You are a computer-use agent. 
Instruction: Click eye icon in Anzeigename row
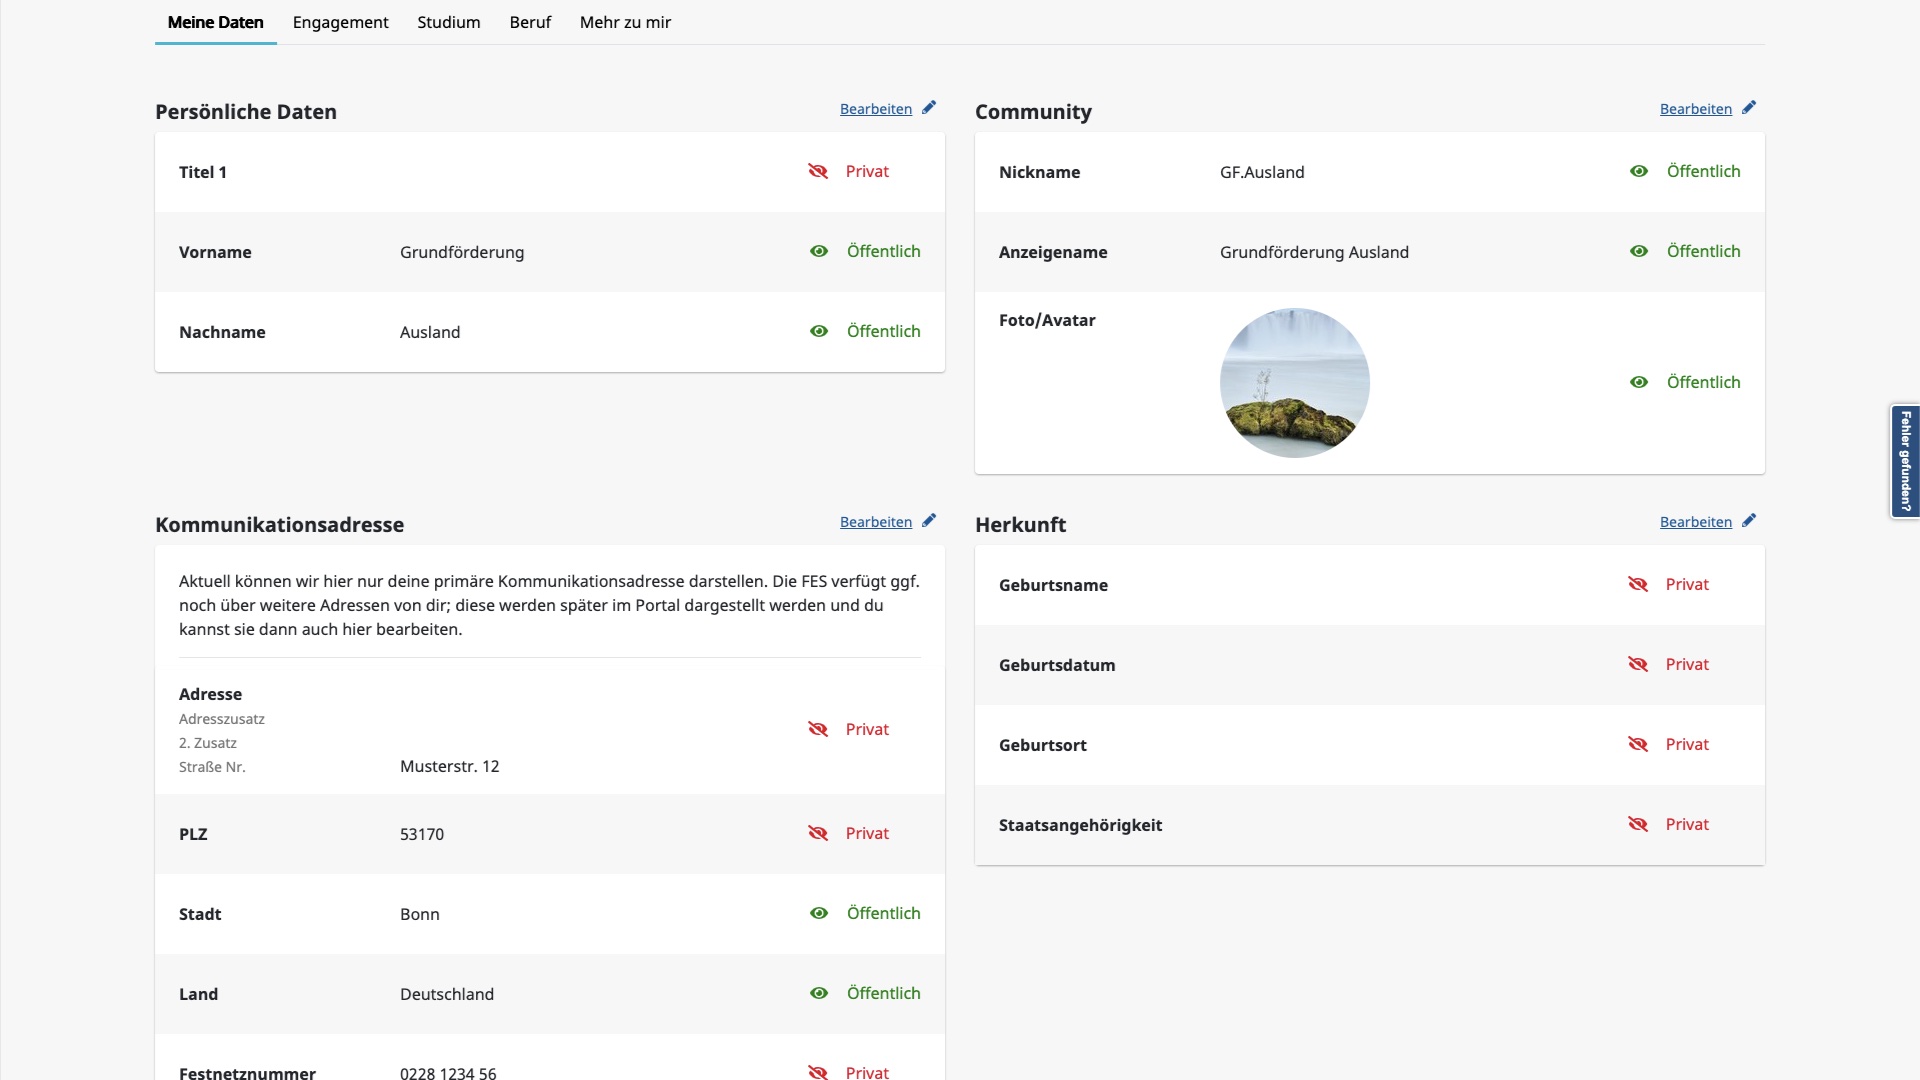(x=1639, y=251)
